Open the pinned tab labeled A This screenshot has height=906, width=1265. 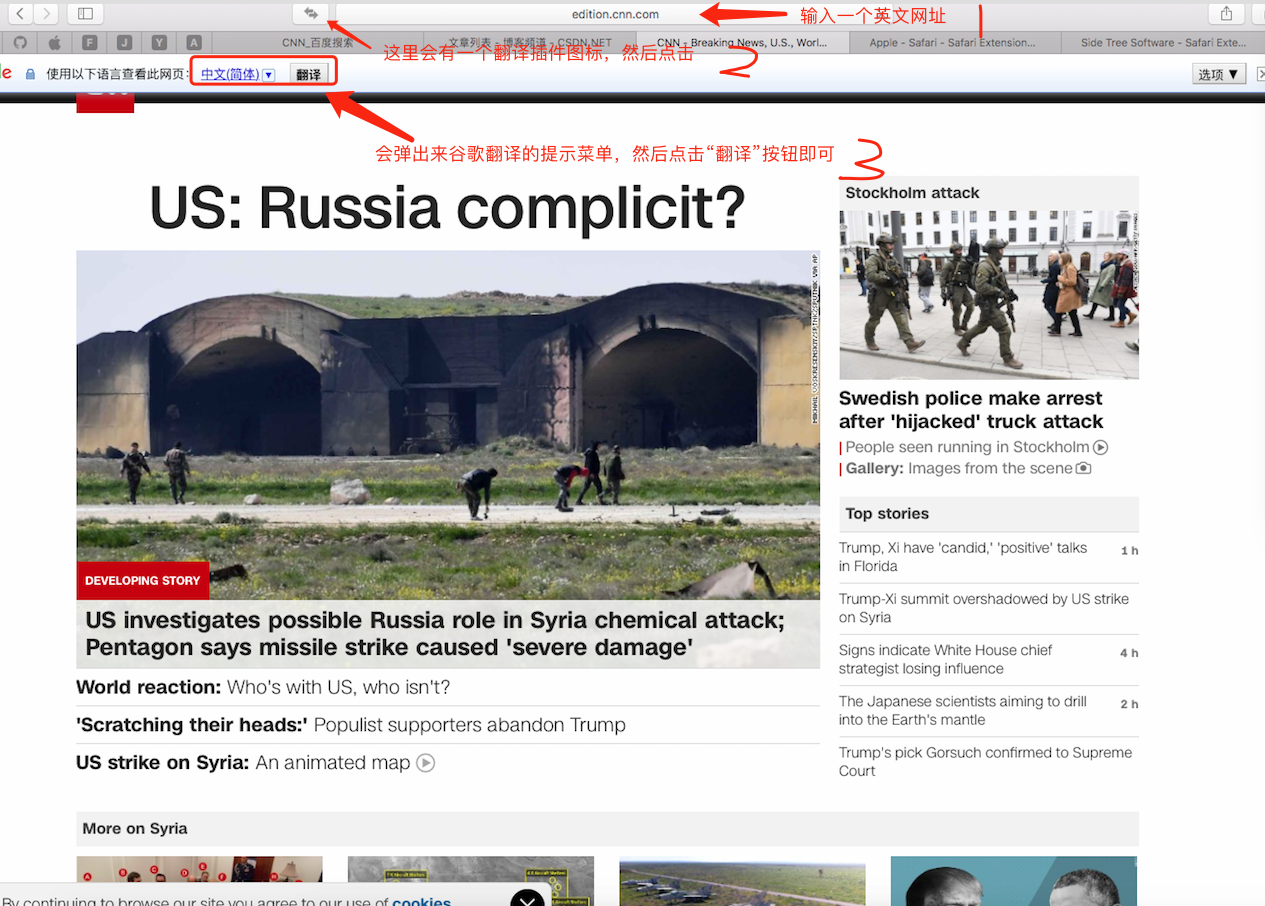[194, 42]
